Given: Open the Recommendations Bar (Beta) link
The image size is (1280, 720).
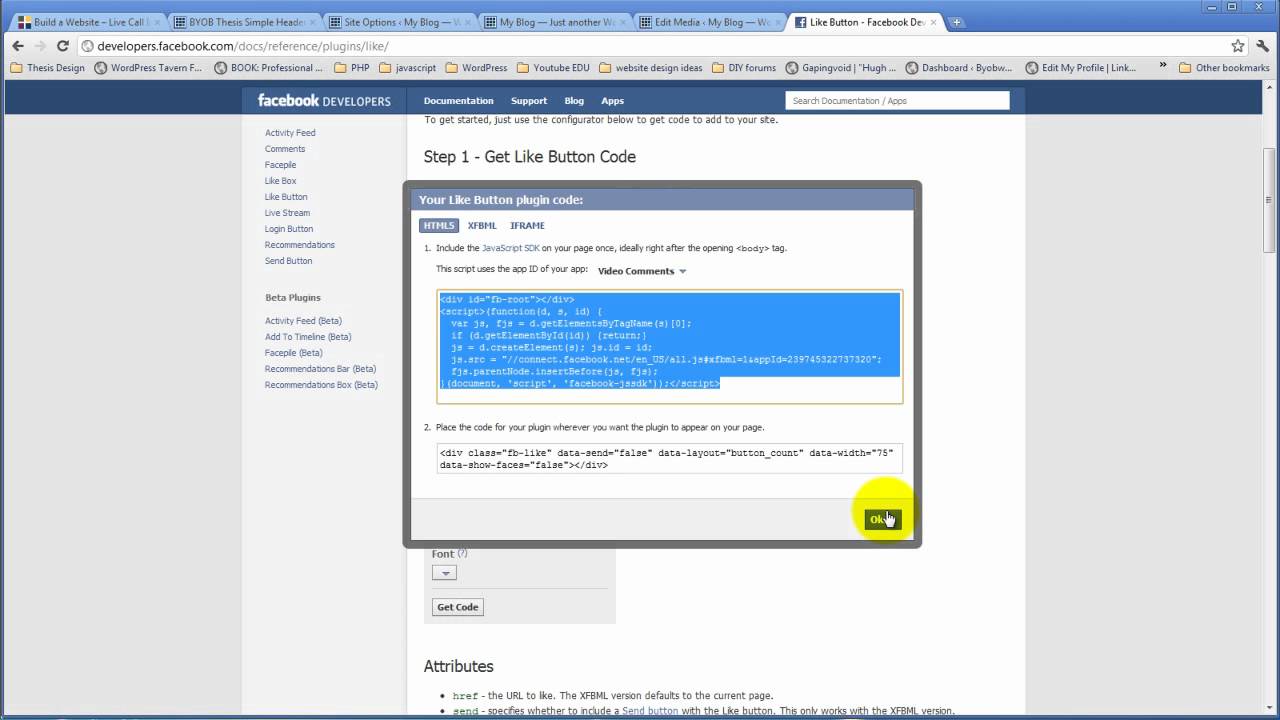Looking at the screenshot, I should [320, 369].
